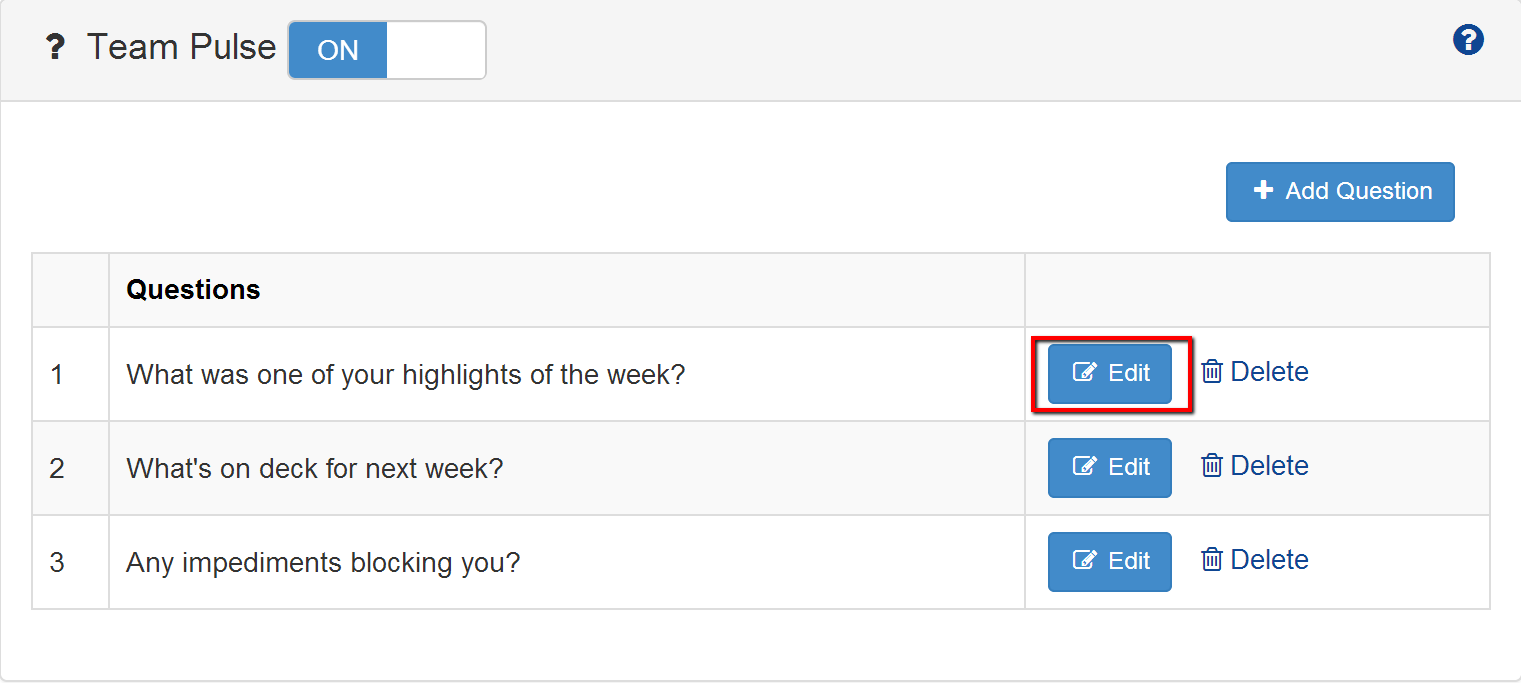Open the help icon in the top-right corner
The width and height of the screenshot is (1521, 683).
coord(1467,41)
